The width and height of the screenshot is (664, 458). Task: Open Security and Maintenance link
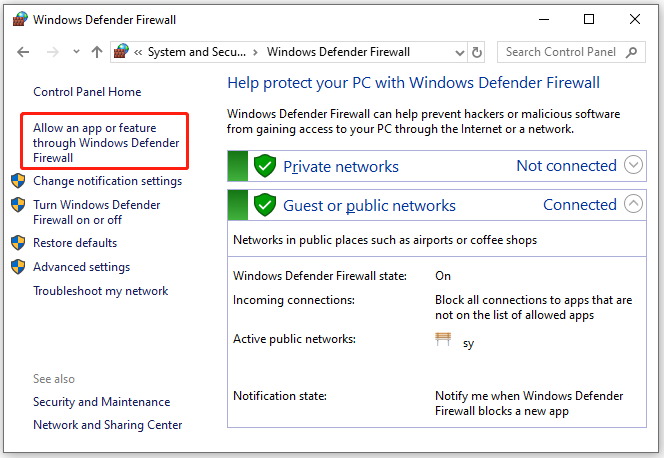(x=102, y=402)
